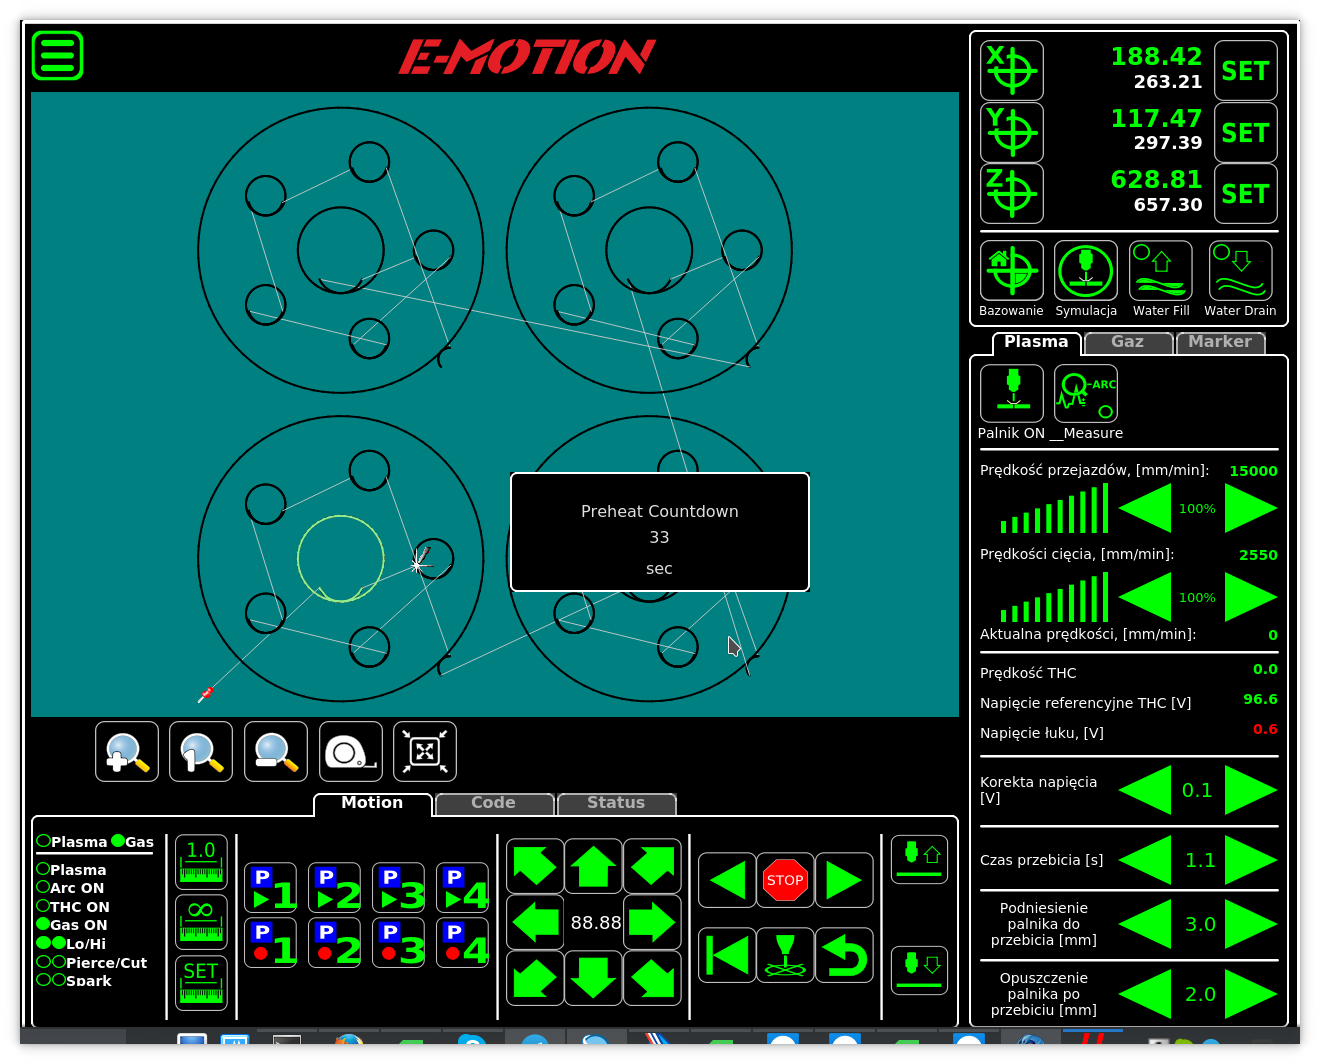Decrease Korekta napięcia with left arrow

(1145, 791)
